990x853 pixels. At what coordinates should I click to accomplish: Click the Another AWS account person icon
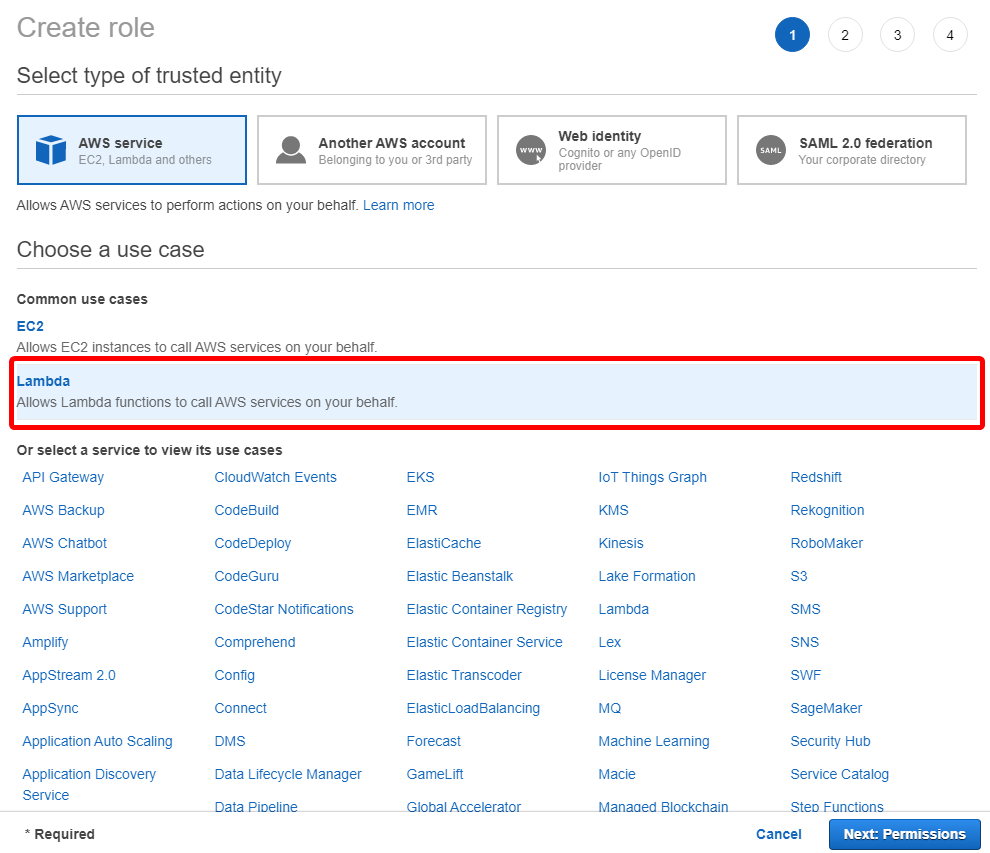[x=291, y=150]
